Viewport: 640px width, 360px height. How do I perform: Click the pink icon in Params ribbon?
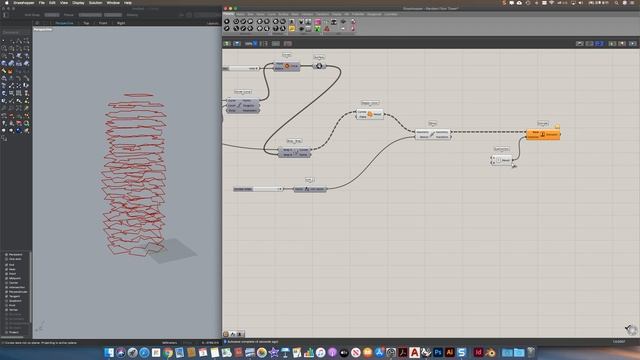coord(318,22)
